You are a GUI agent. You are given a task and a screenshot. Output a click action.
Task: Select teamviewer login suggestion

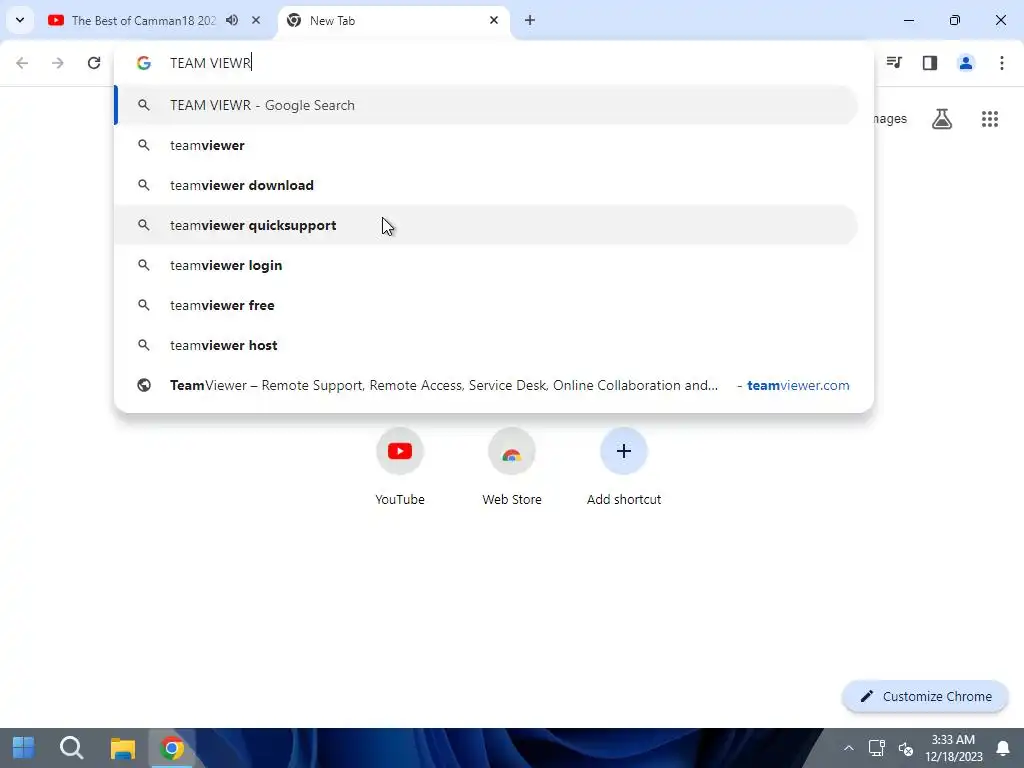tap(486, 265)
